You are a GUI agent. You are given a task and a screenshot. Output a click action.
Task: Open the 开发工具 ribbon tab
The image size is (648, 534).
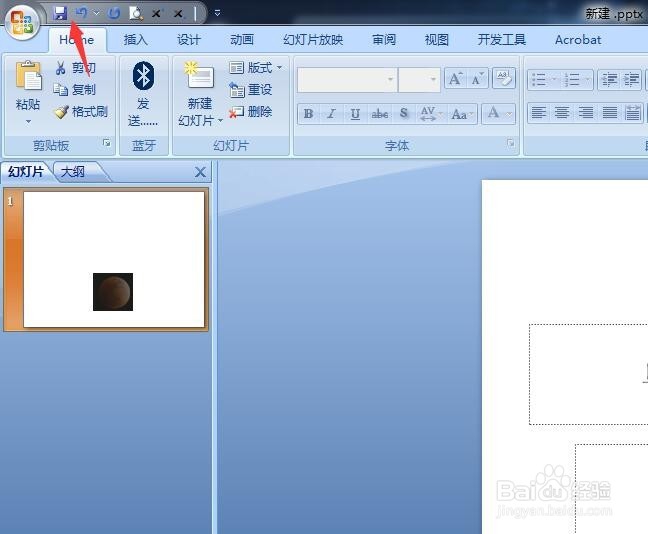tap(502, 40)
